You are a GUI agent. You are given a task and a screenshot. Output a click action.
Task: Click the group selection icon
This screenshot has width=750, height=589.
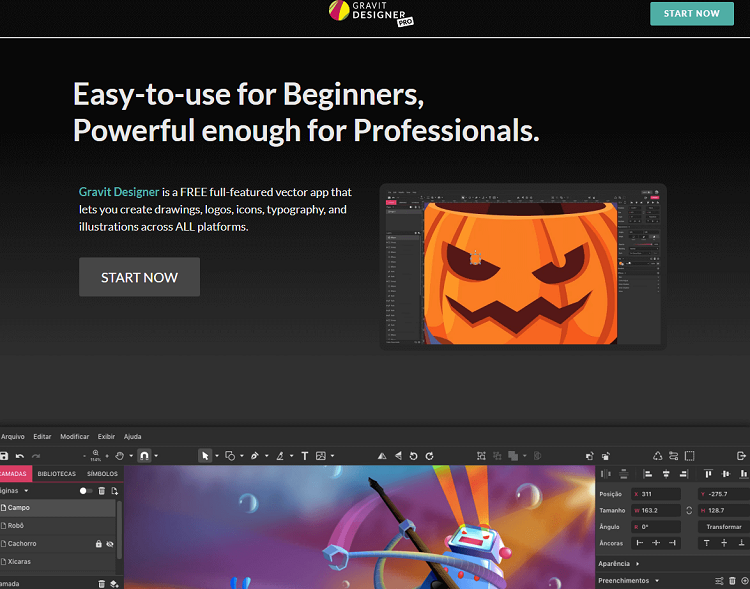[481, 456]
